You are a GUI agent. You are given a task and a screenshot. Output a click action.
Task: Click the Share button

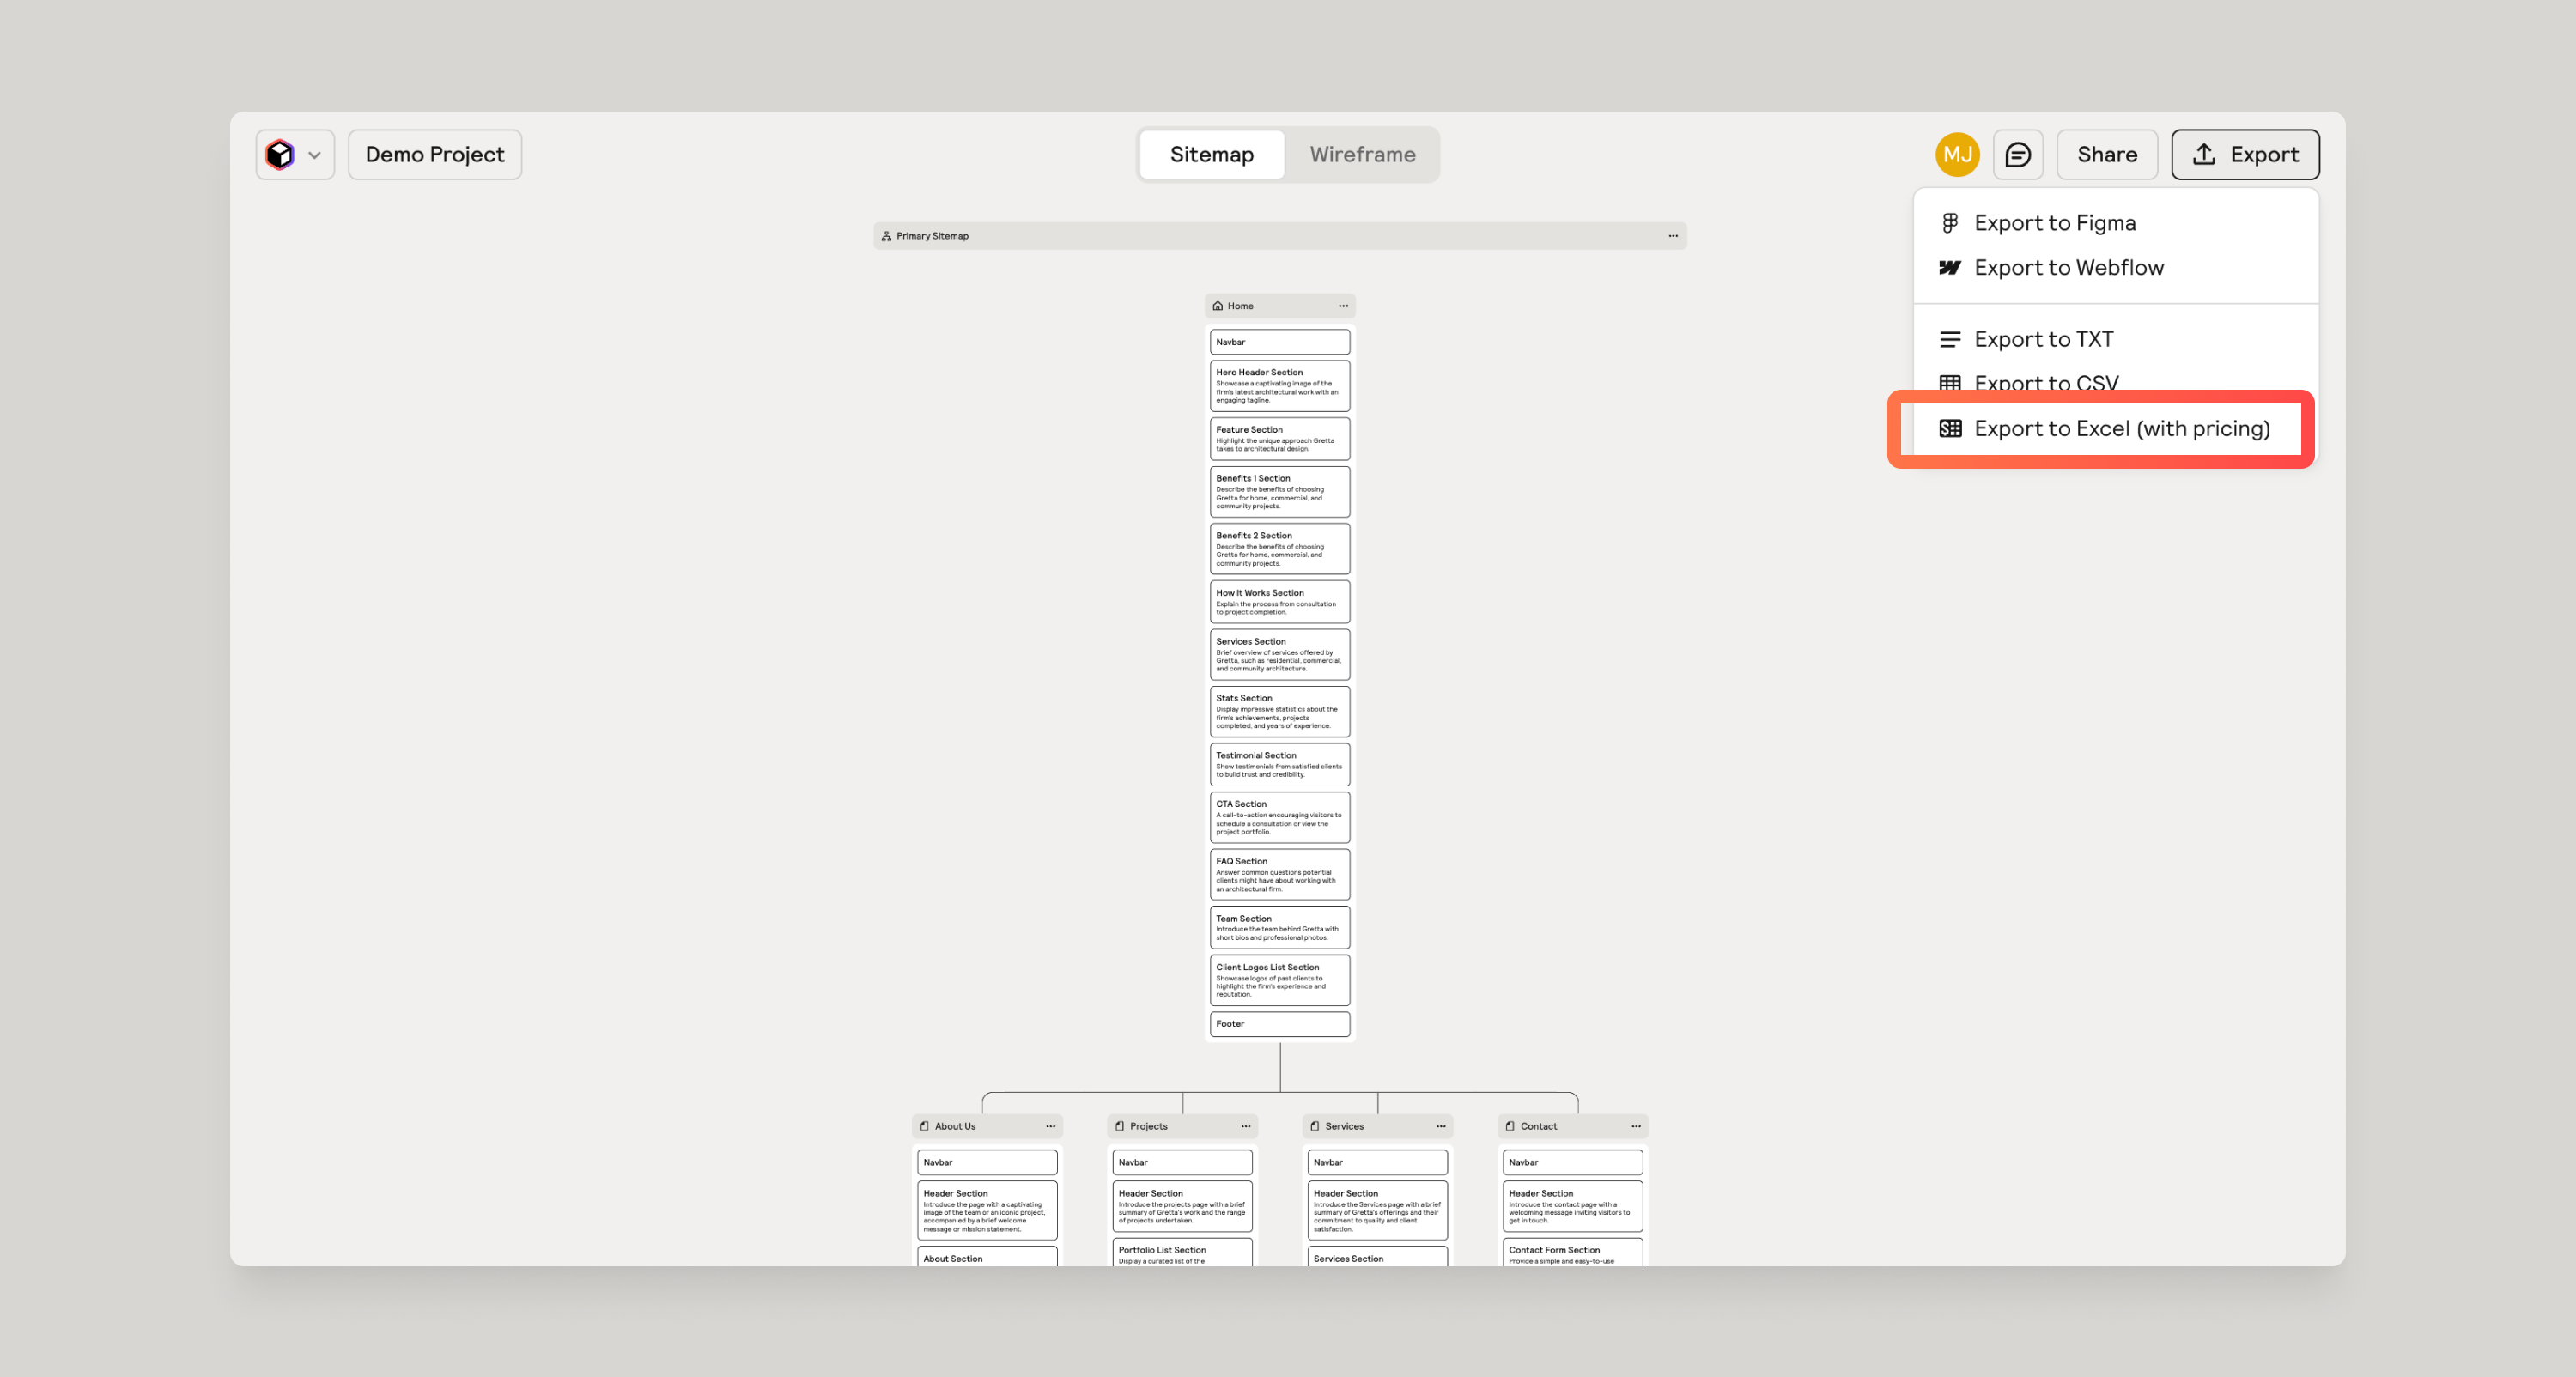[x=2106, y=154]
